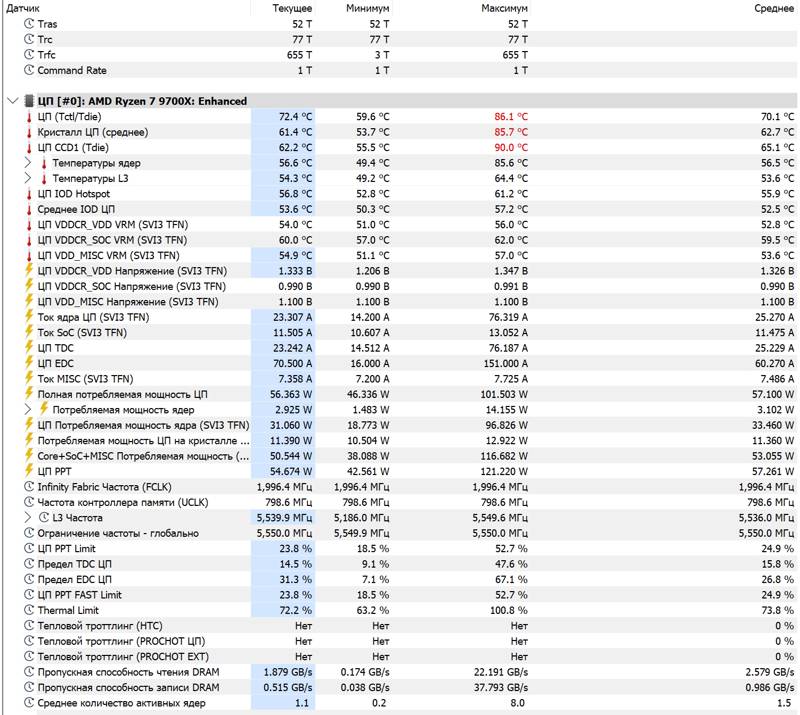This screenshot has height=715, width=800.
Task: Click lightning icon of ЦП VDD_MISC Напряжение
Action: click(29, 301)
